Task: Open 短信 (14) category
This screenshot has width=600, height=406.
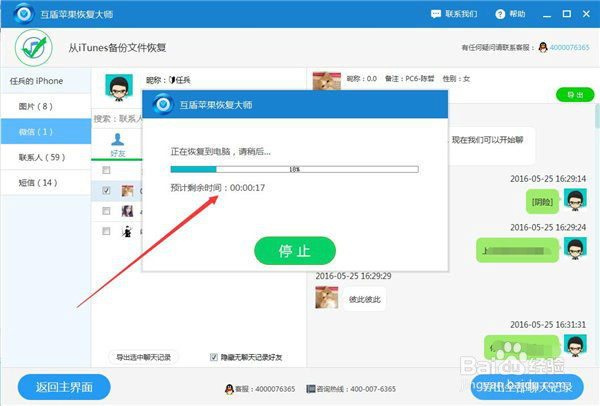Action: 46,183
